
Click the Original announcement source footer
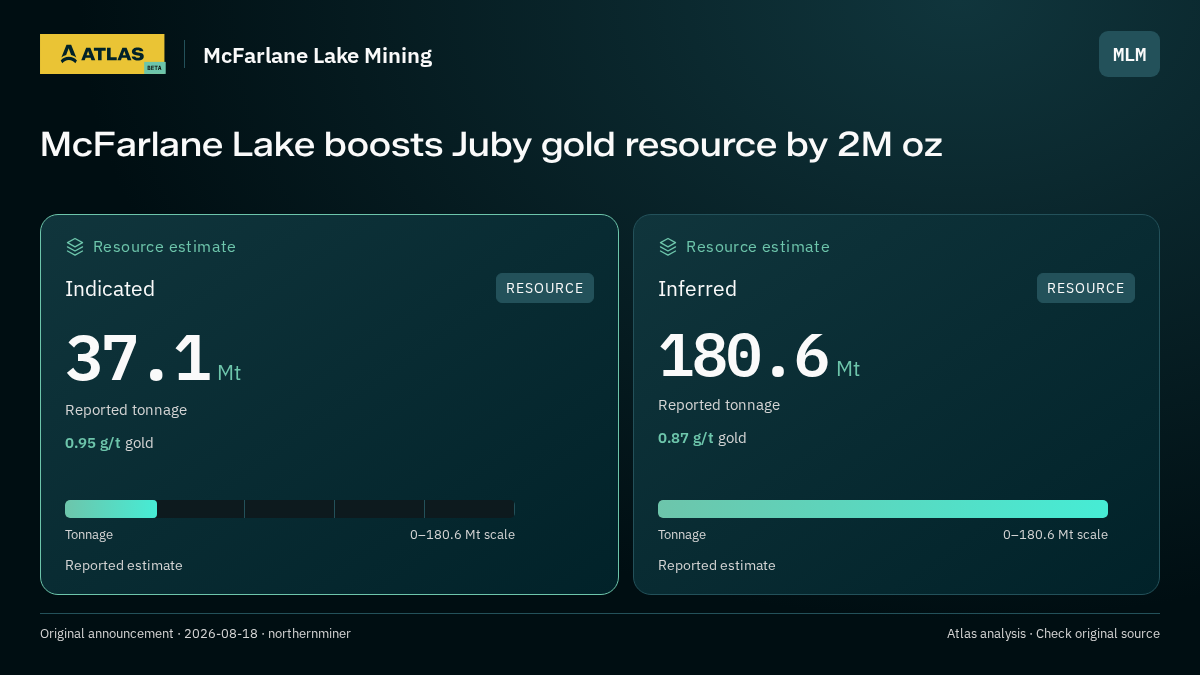pyautogui.click(x=195, y=634)
